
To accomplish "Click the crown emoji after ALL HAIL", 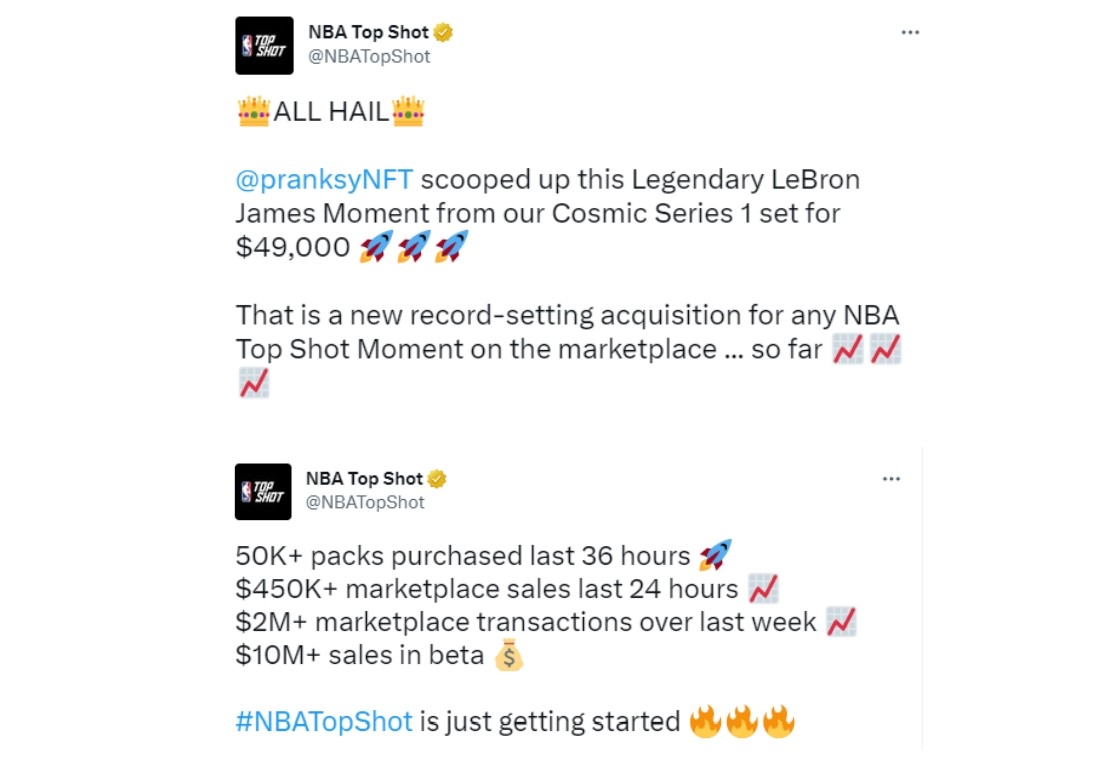I will (x=408, y=111).
